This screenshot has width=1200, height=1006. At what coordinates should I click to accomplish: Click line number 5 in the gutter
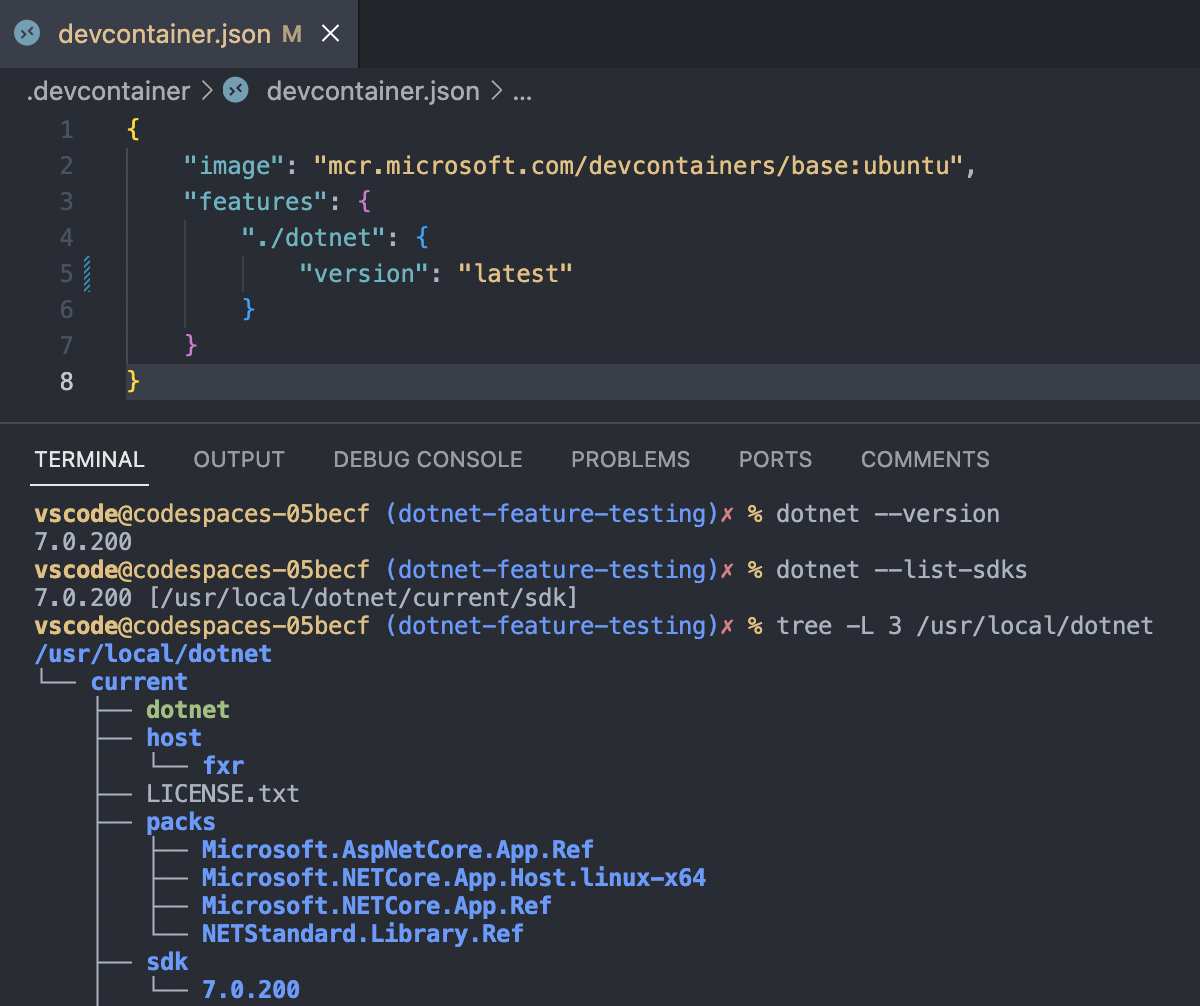tap(66, 274)
